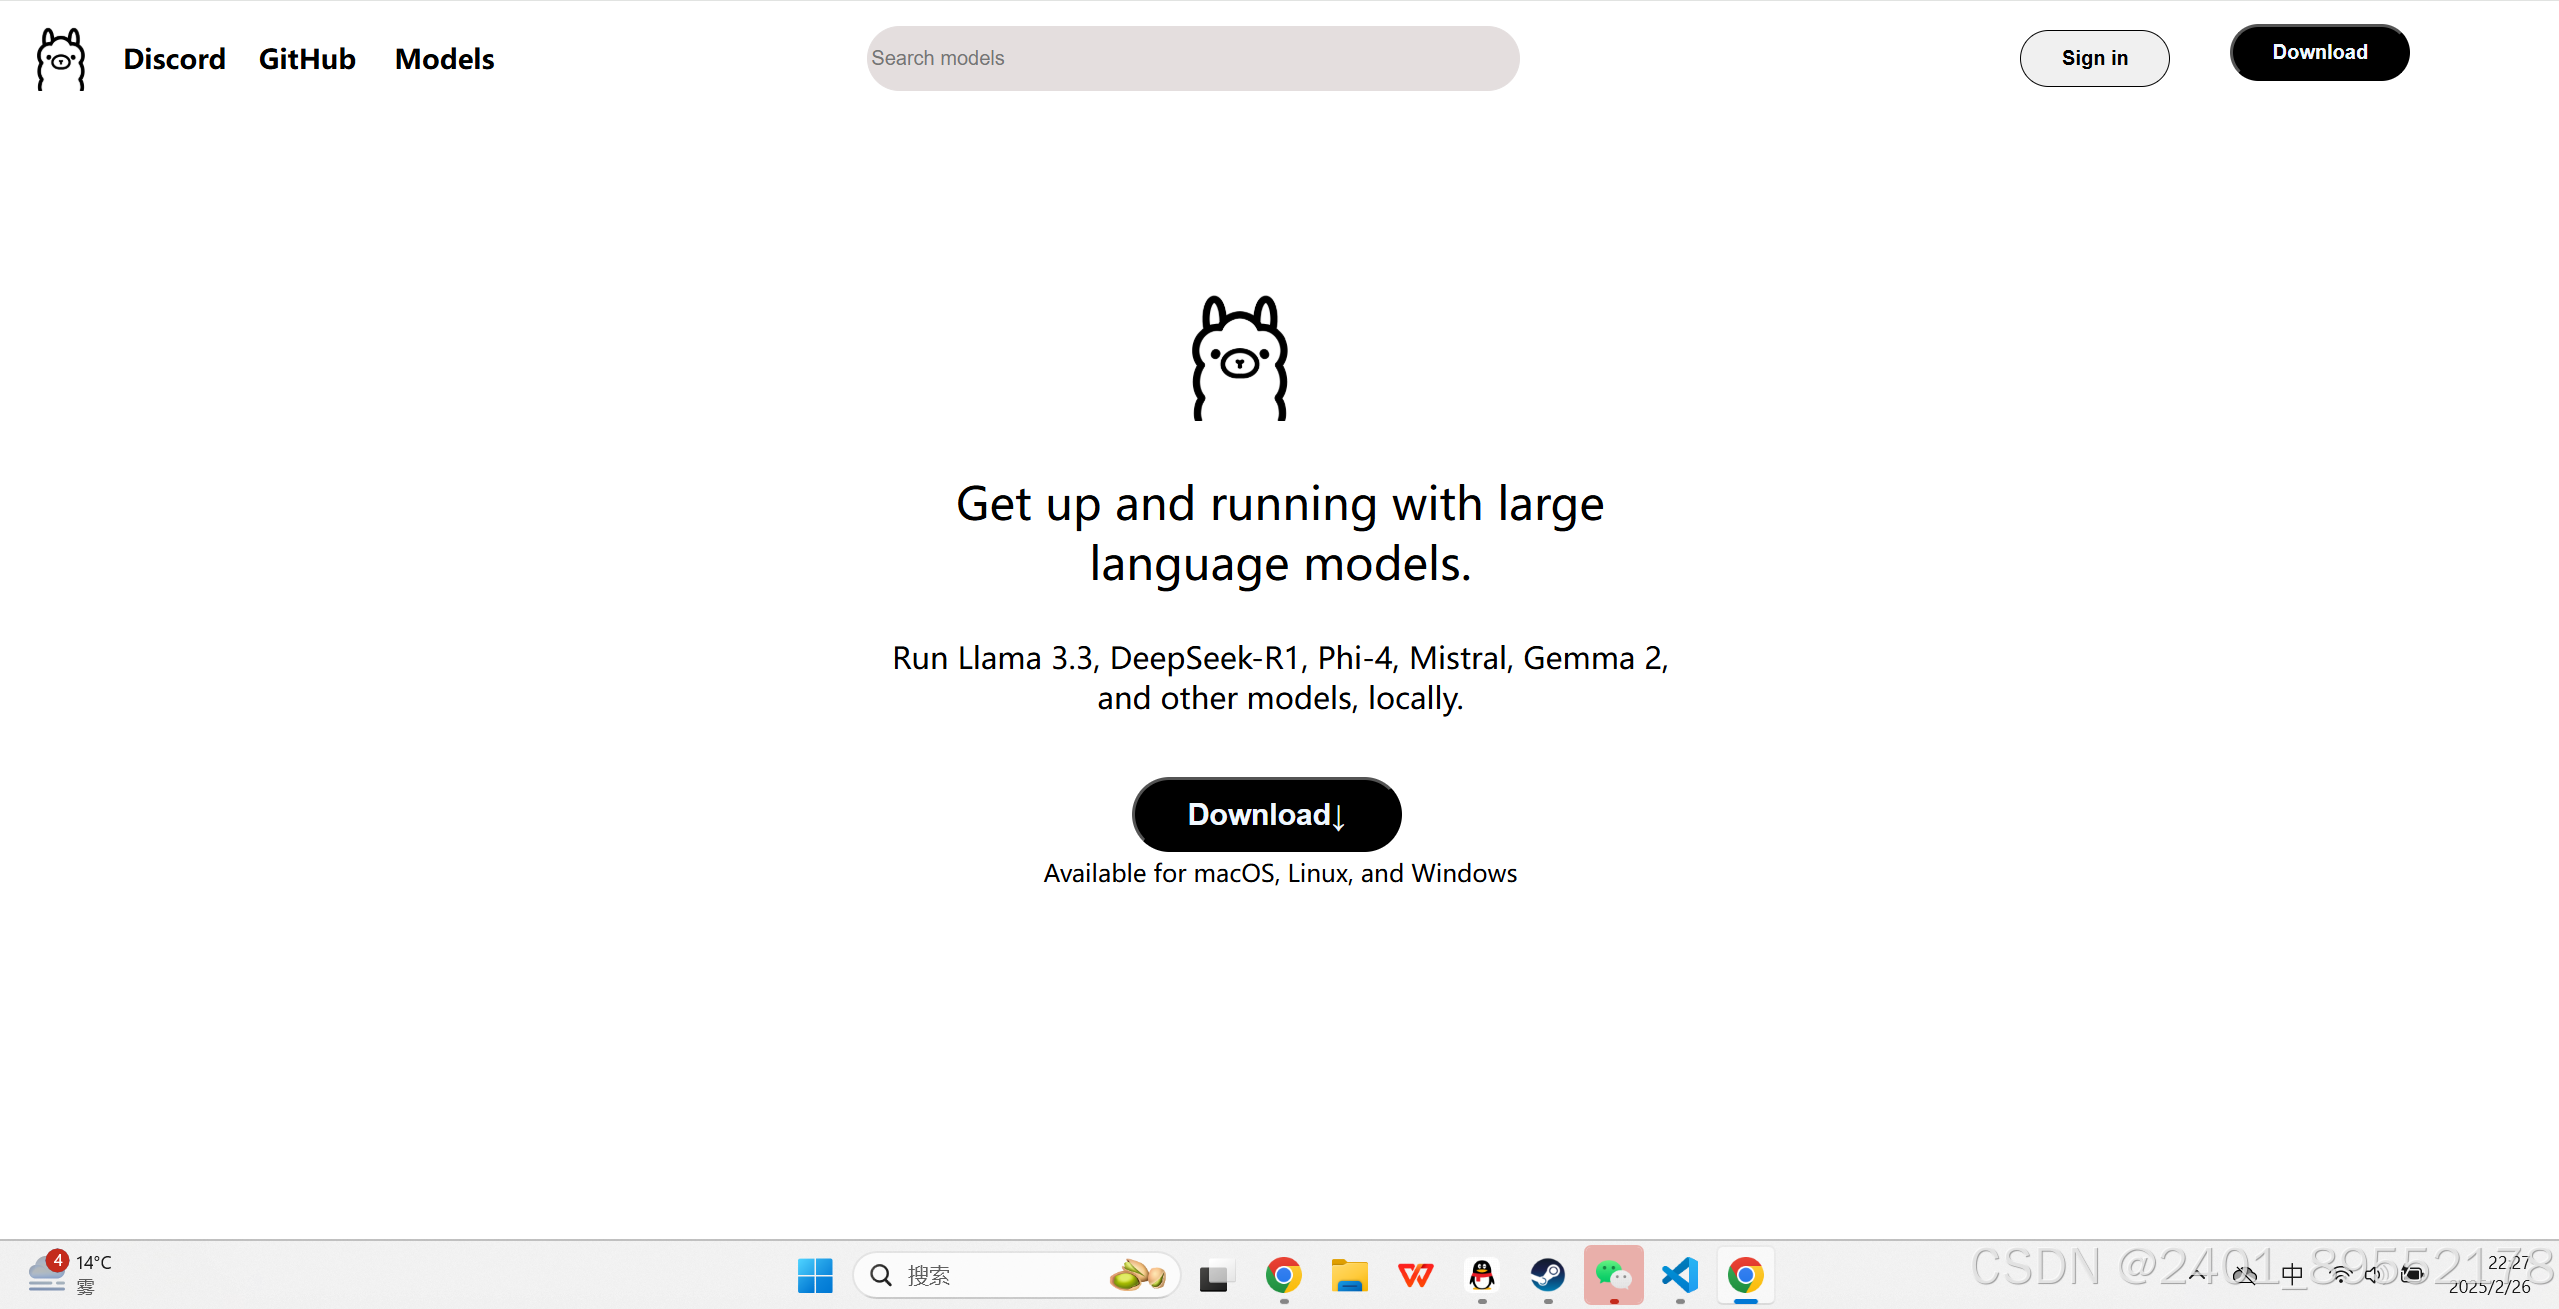This screenshot has height=1309, width=2559.
Task: Click the top-right Download button
Action: 2319,52
